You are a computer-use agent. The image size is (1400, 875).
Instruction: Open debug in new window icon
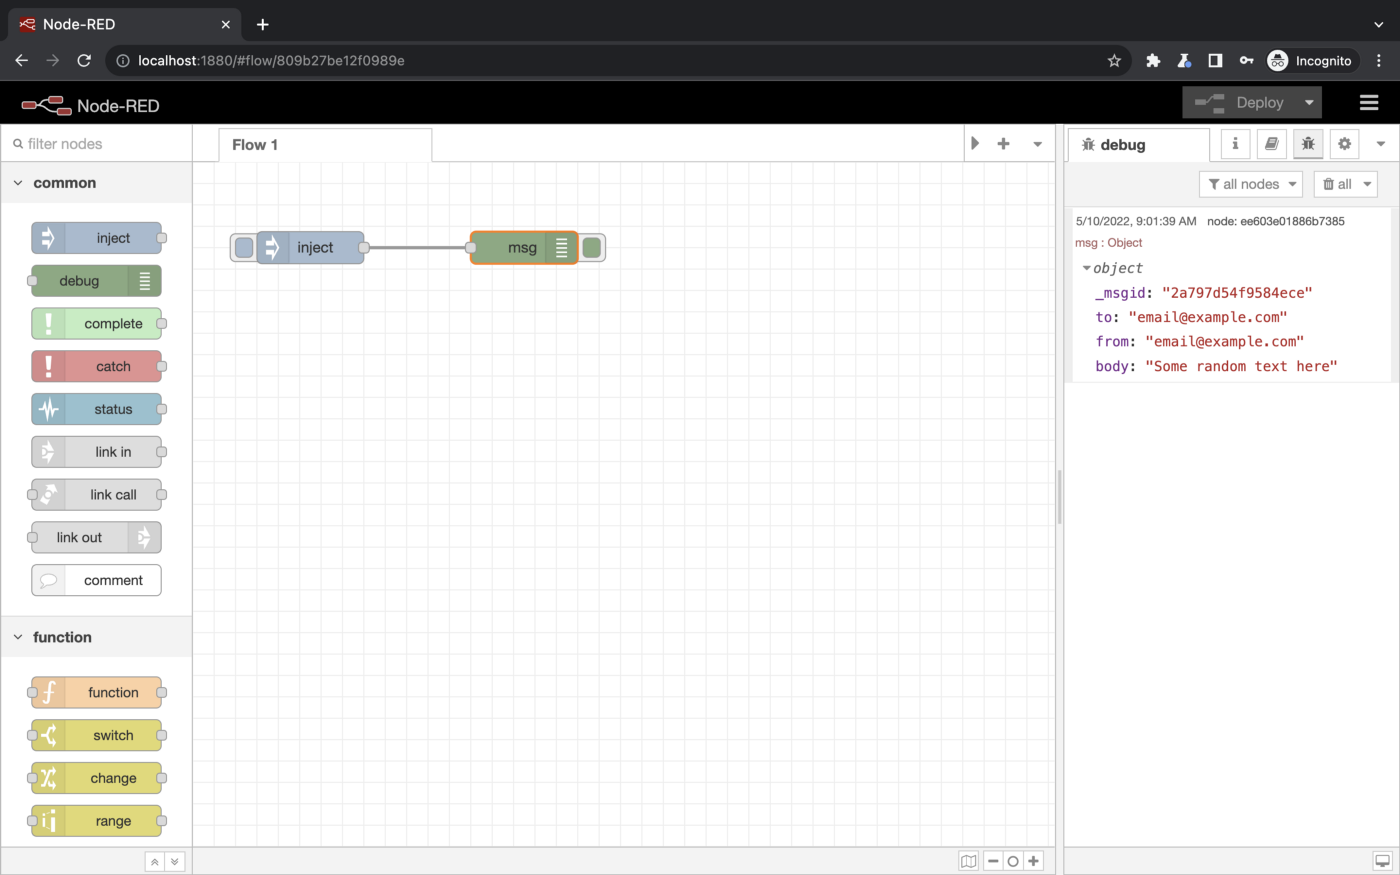(x=1382, y=861)
